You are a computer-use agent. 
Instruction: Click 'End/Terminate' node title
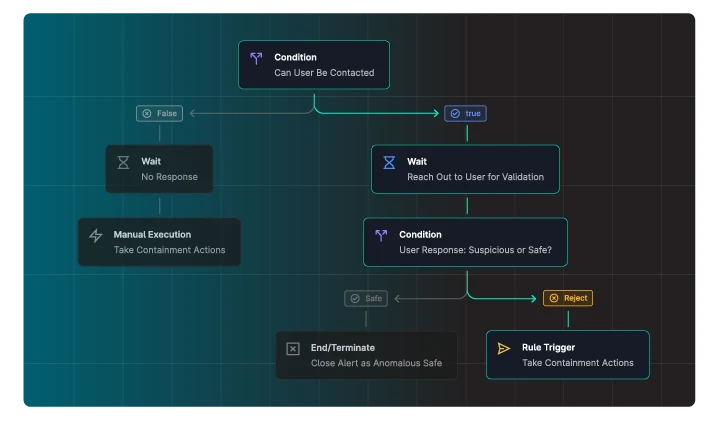tap(343, 348)
